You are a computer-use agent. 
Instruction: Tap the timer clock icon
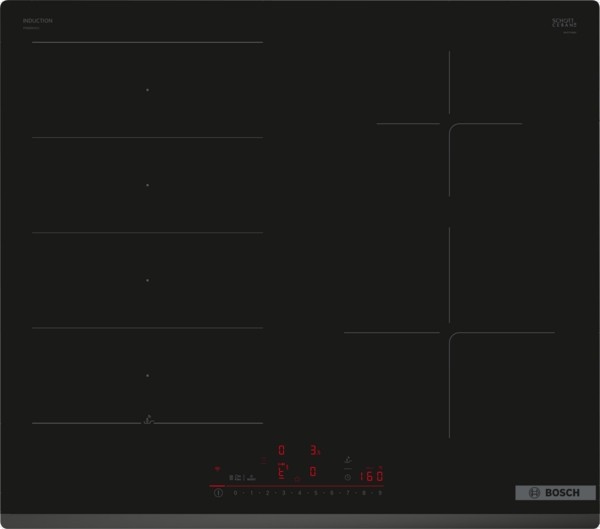[x=347, y=477]
